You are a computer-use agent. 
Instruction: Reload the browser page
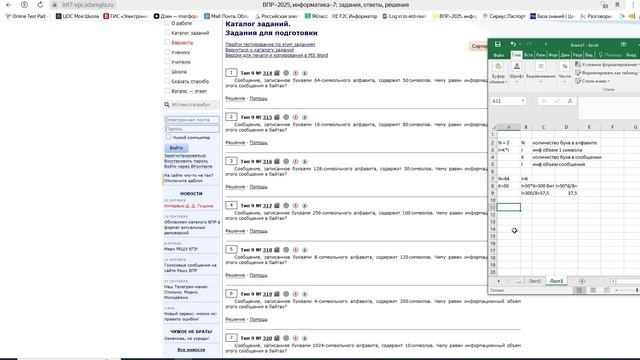pyautogui.click(x=40, y=5)
